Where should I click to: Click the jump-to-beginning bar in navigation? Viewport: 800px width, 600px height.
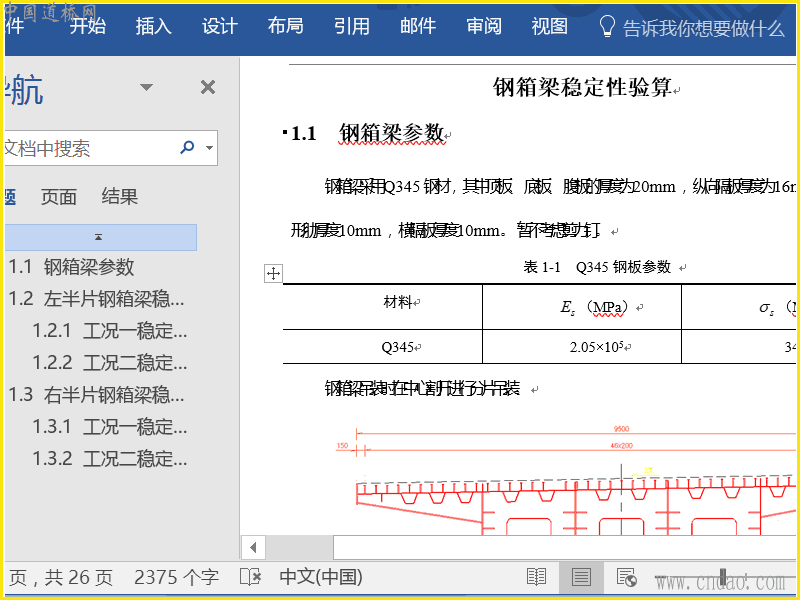(100, 237)
